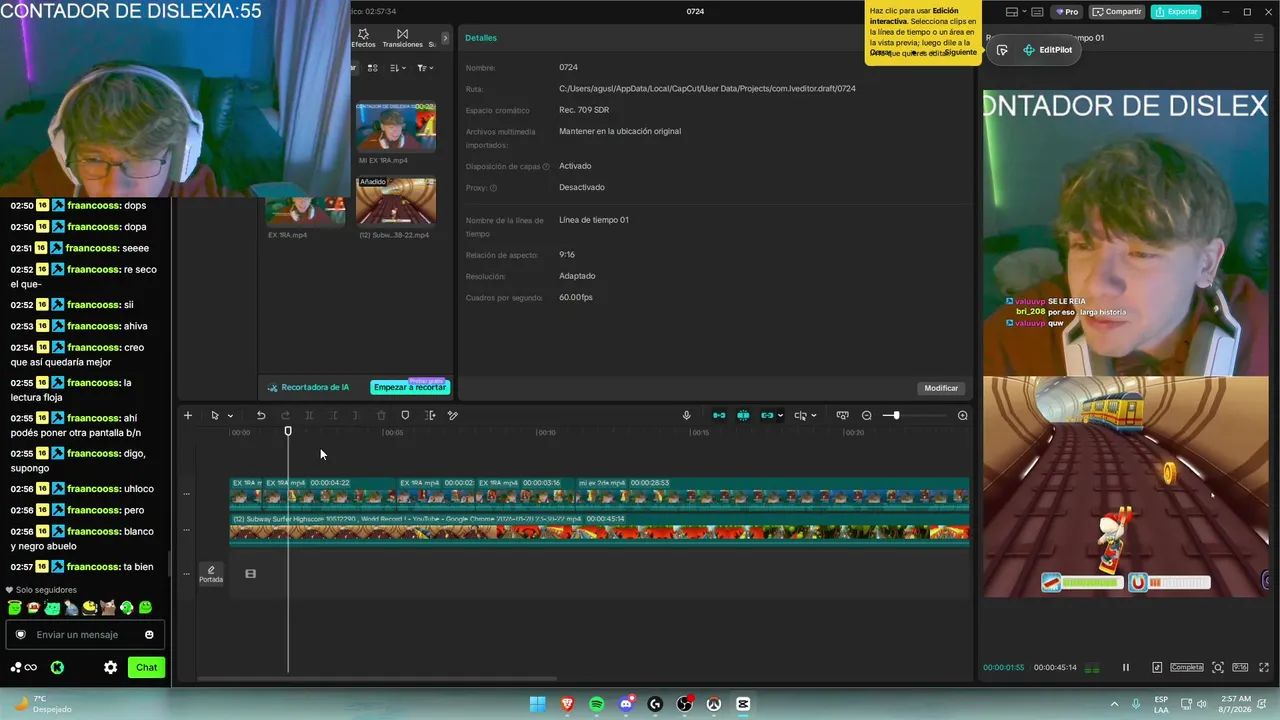Viewport: 1280px width, 720px height.
Task: Click the magic edit wand icon
Action: point(453,415)
